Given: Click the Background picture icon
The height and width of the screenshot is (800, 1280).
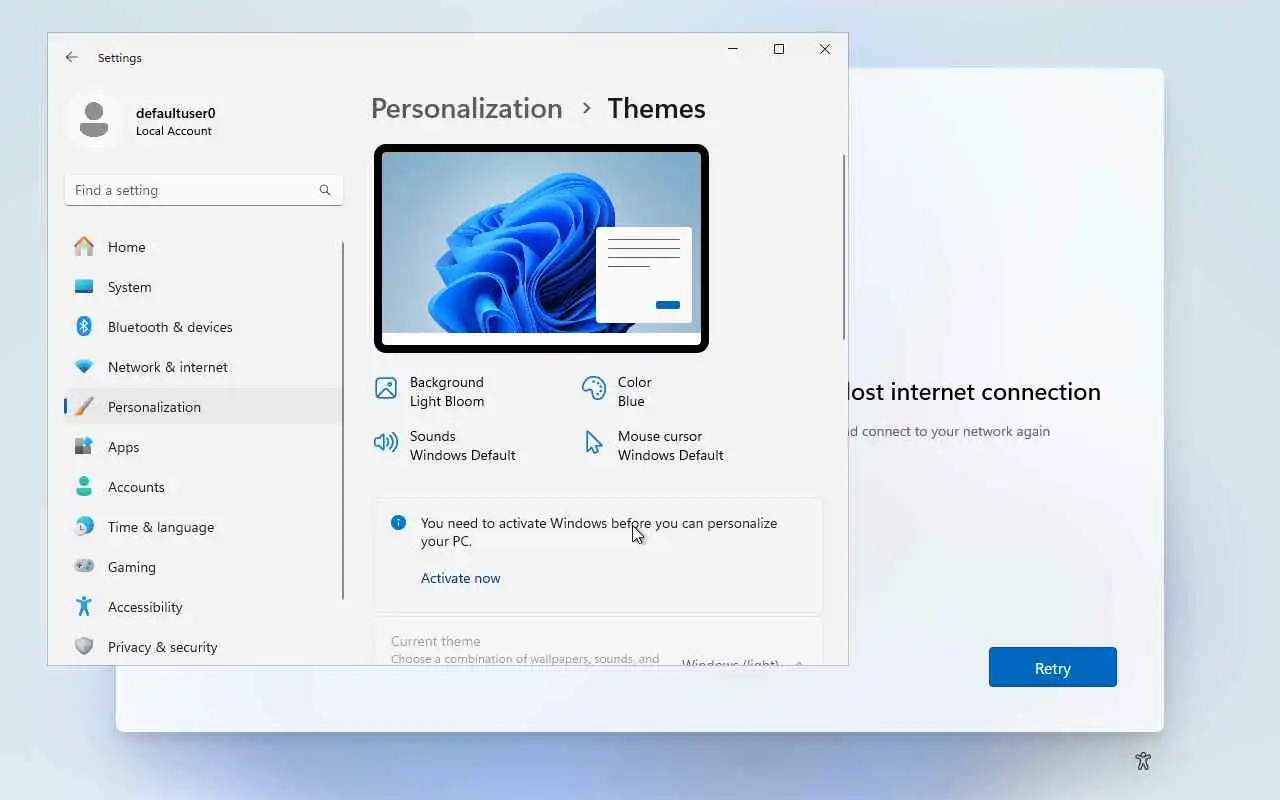Looking at the screenshot, I should pos(386,388).
